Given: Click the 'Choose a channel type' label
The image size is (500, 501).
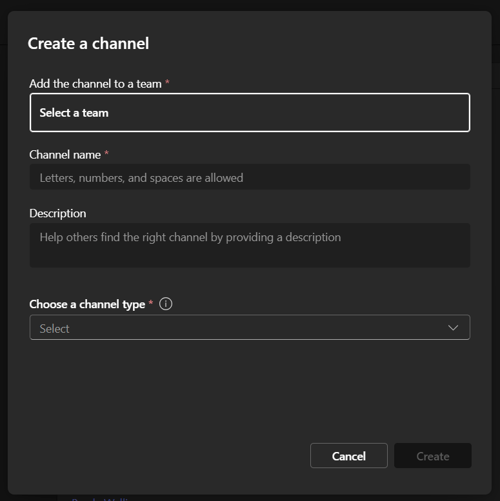Looking at the screenshot, I should pyautogui.click(x=87, y=304).
